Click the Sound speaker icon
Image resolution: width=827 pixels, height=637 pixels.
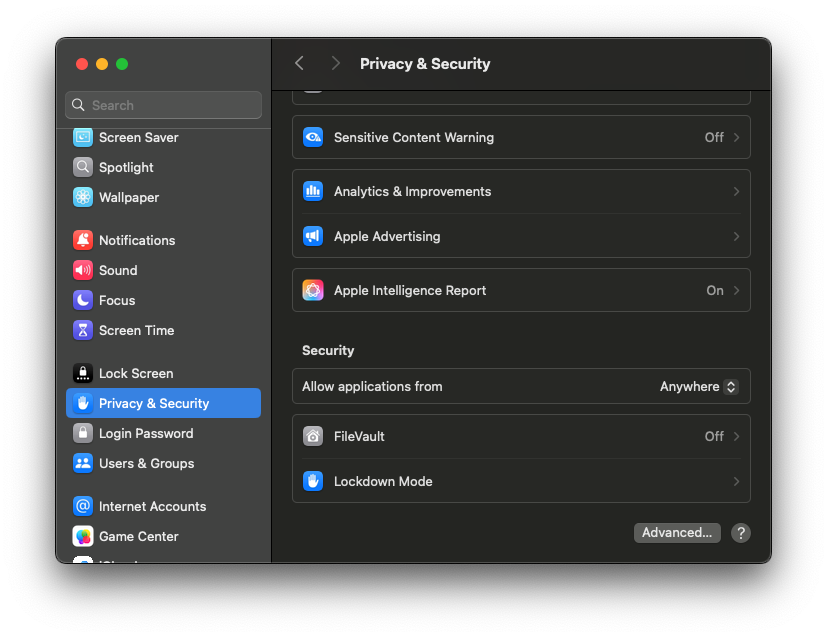tap(83, 271)
